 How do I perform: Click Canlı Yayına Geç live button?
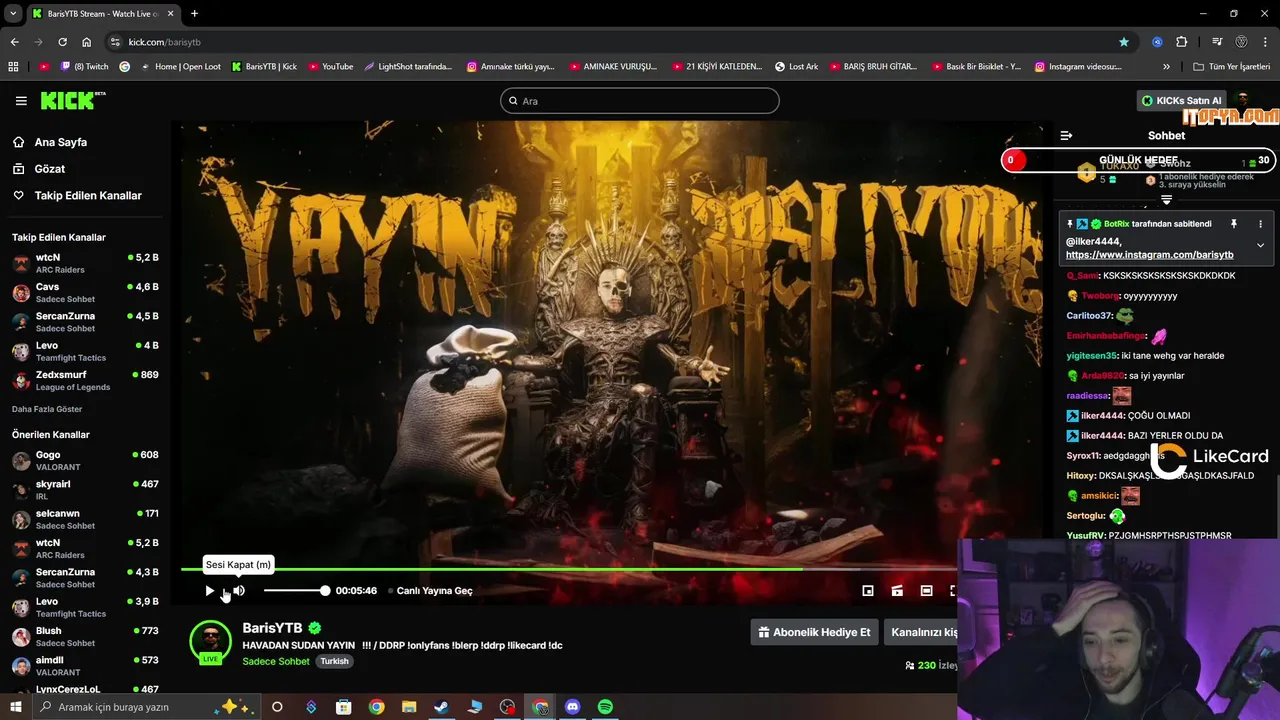pos(431,591)
